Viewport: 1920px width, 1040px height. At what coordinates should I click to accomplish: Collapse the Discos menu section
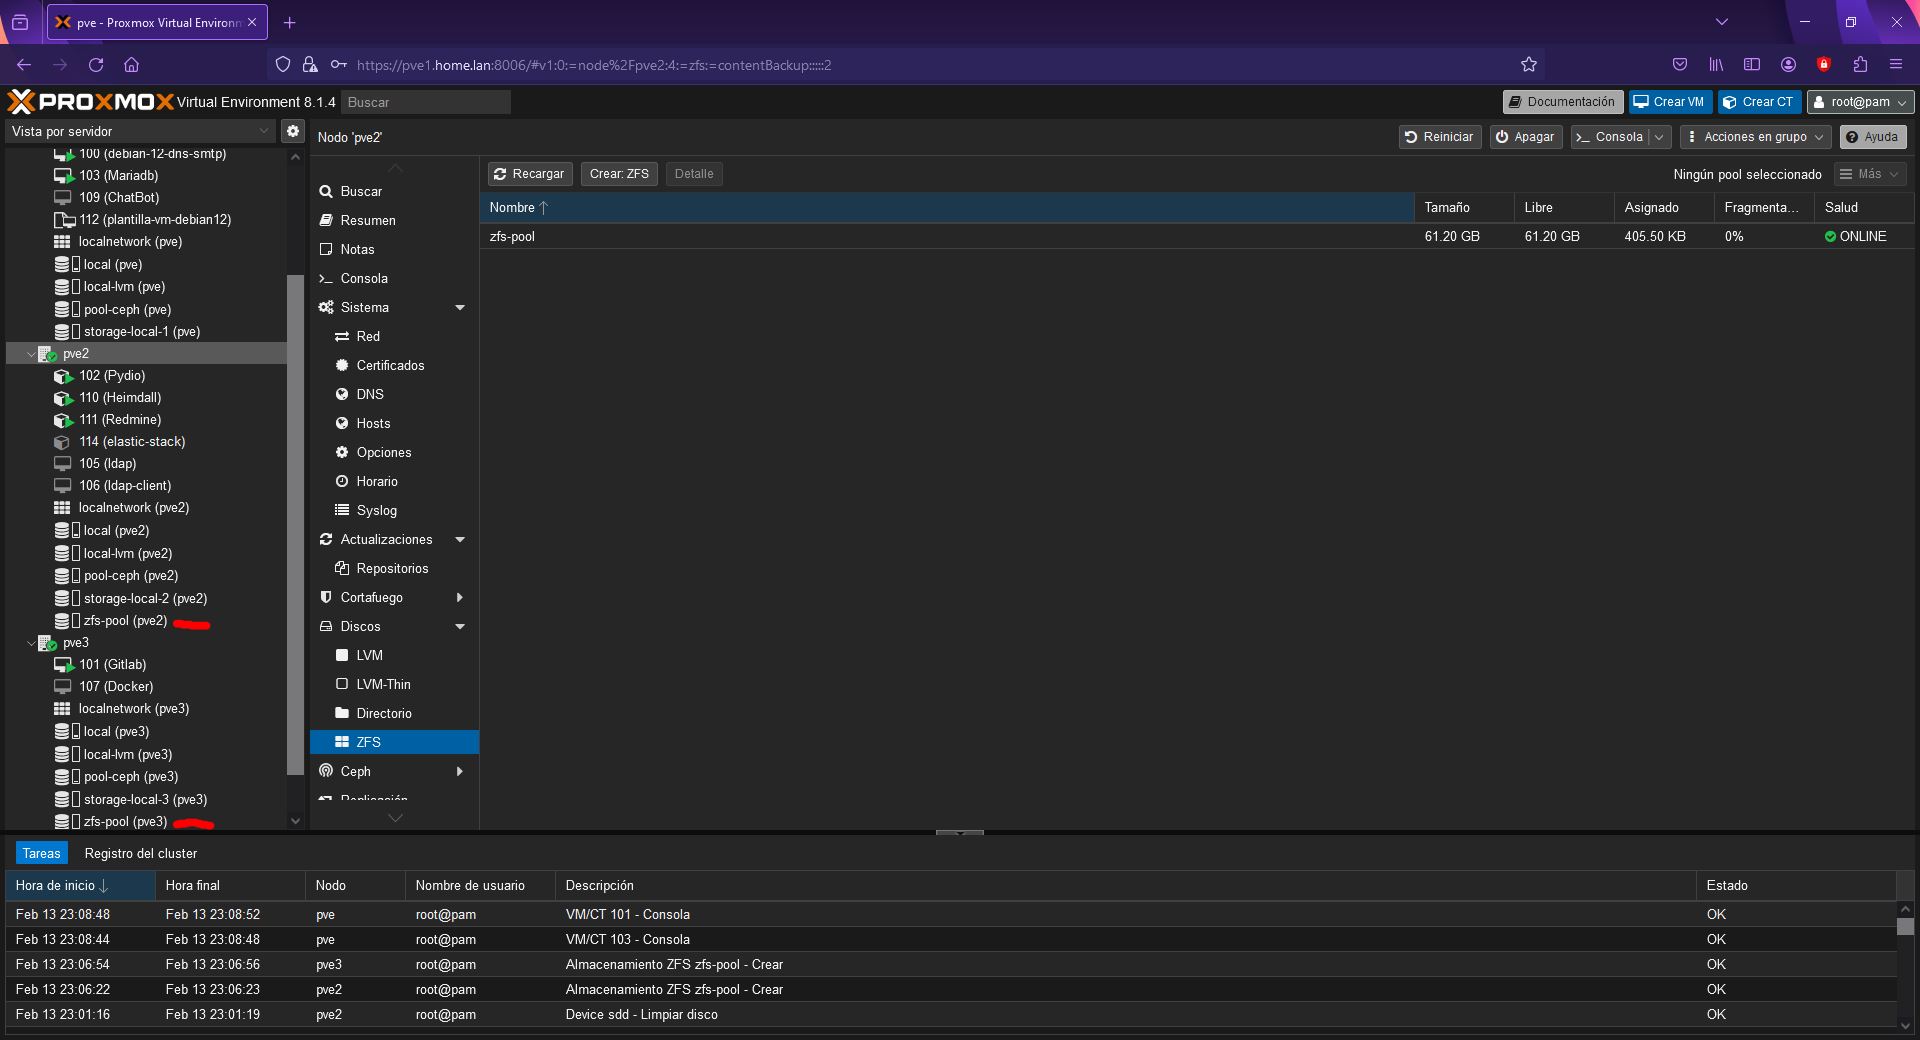pyautogui.click(x=460, y=626)
